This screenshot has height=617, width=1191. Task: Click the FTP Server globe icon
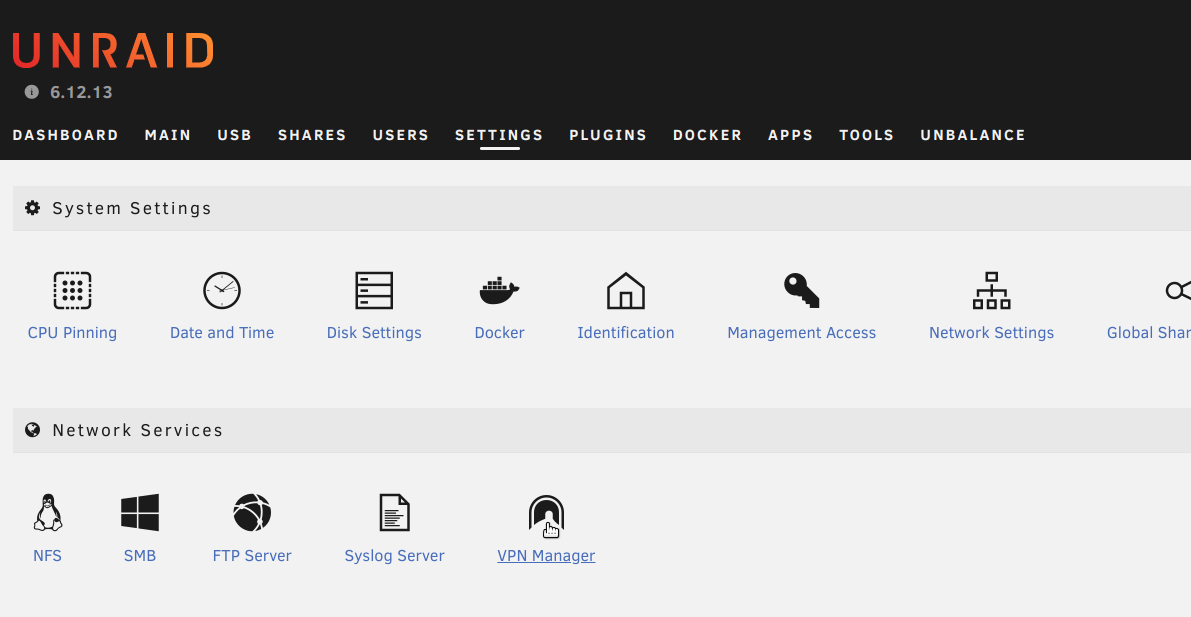coord(252,513)
